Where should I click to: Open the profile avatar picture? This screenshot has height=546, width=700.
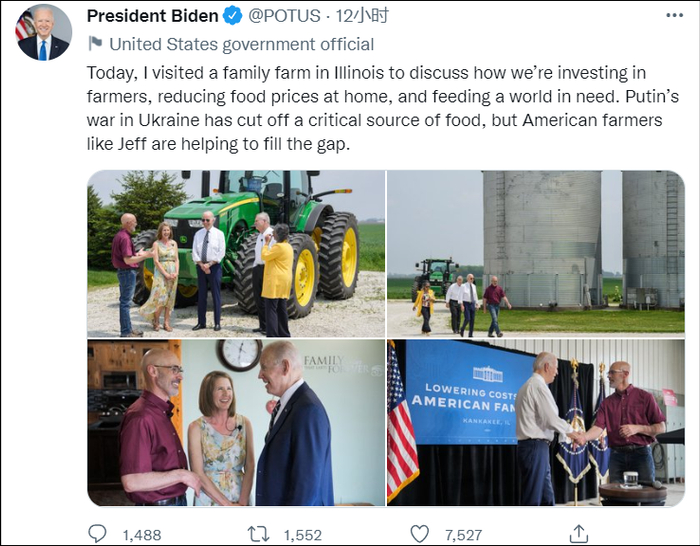(x=44, y=32)
